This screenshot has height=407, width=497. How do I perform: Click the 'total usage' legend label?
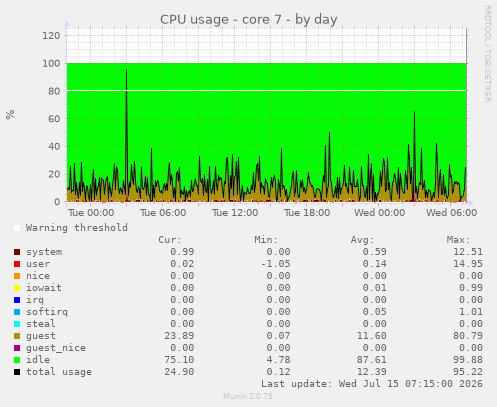click(x=59, y=372)
